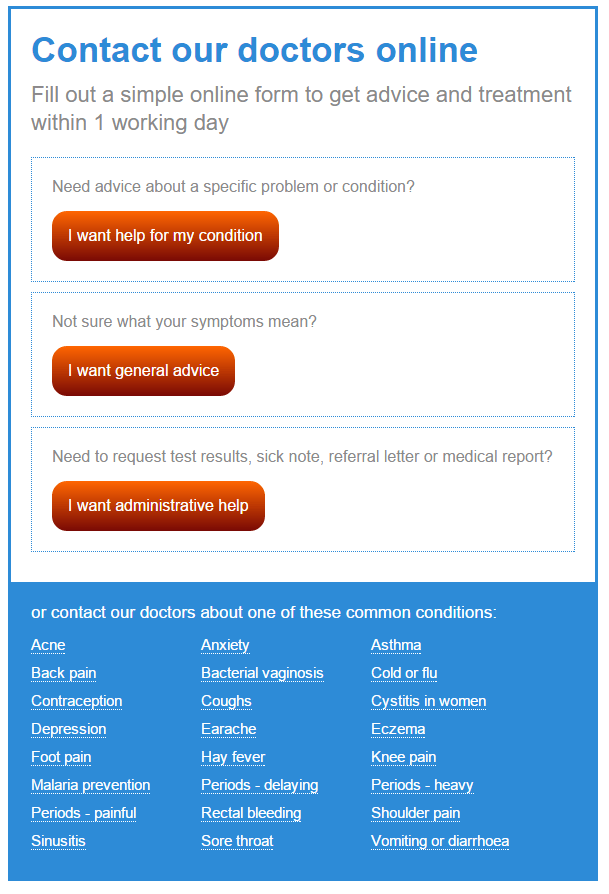Click the Shoulder pain link
The image size is (609, 894).
tap(416, 813)
